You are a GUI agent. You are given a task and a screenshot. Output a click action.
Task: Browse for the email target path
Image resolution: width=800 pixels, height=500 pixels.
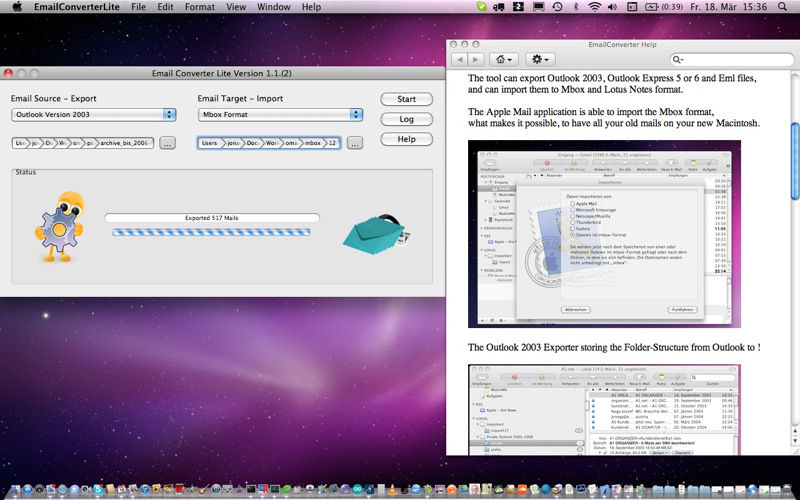pyautogui.click(x=355, y=143)
